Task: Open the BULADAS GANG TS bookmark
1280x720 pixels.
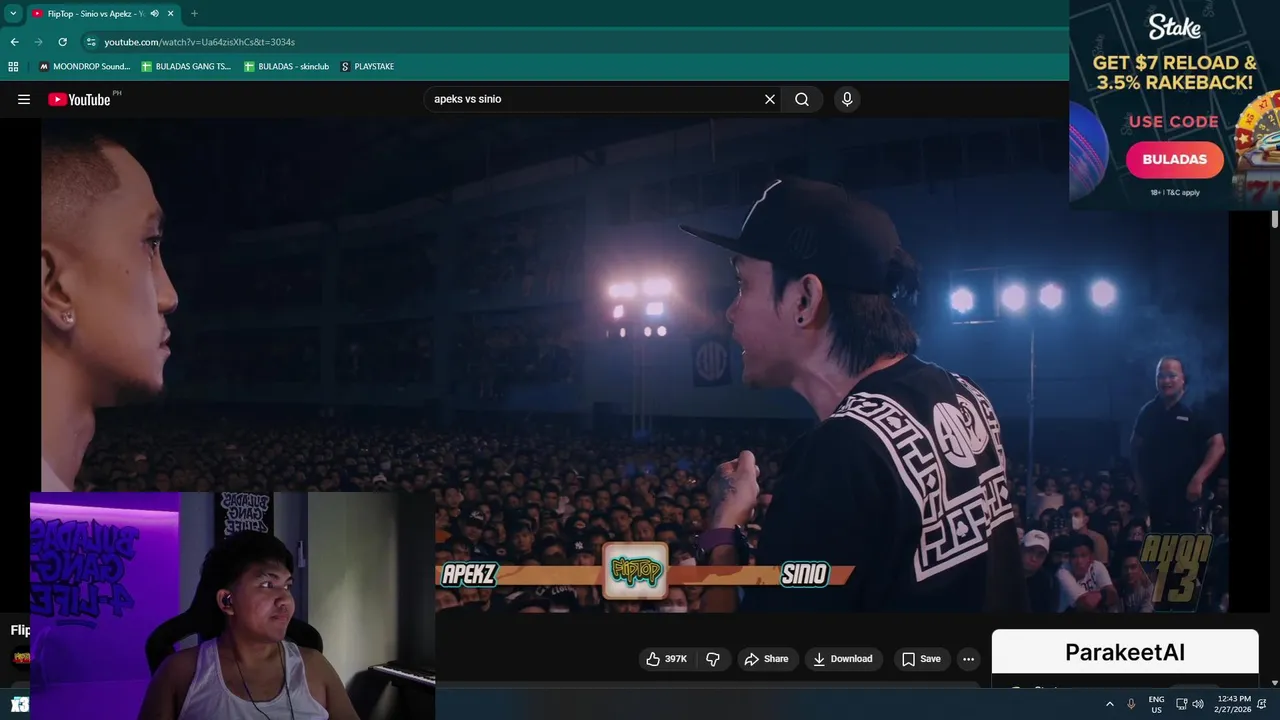Action: coord(186,67)
